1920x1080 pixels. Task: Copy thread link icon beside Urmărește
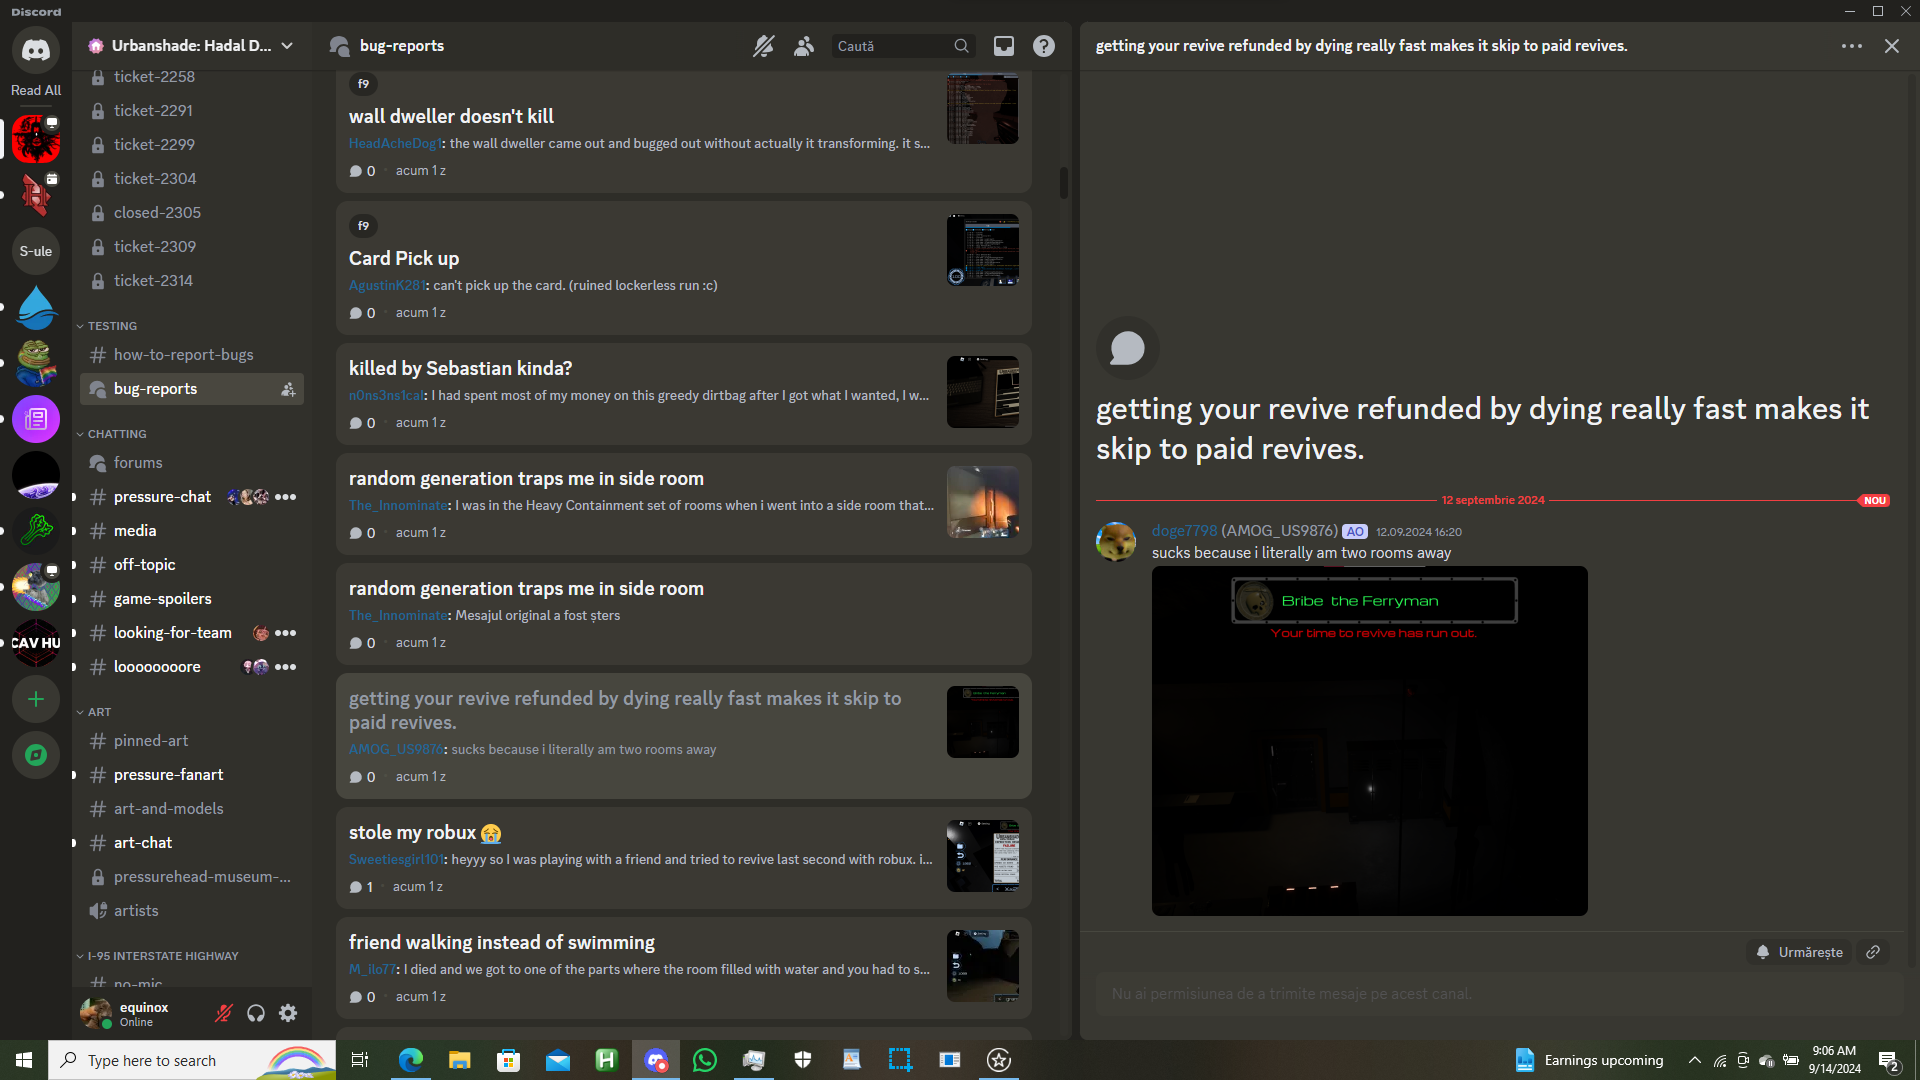click(x=1873, y=952)
